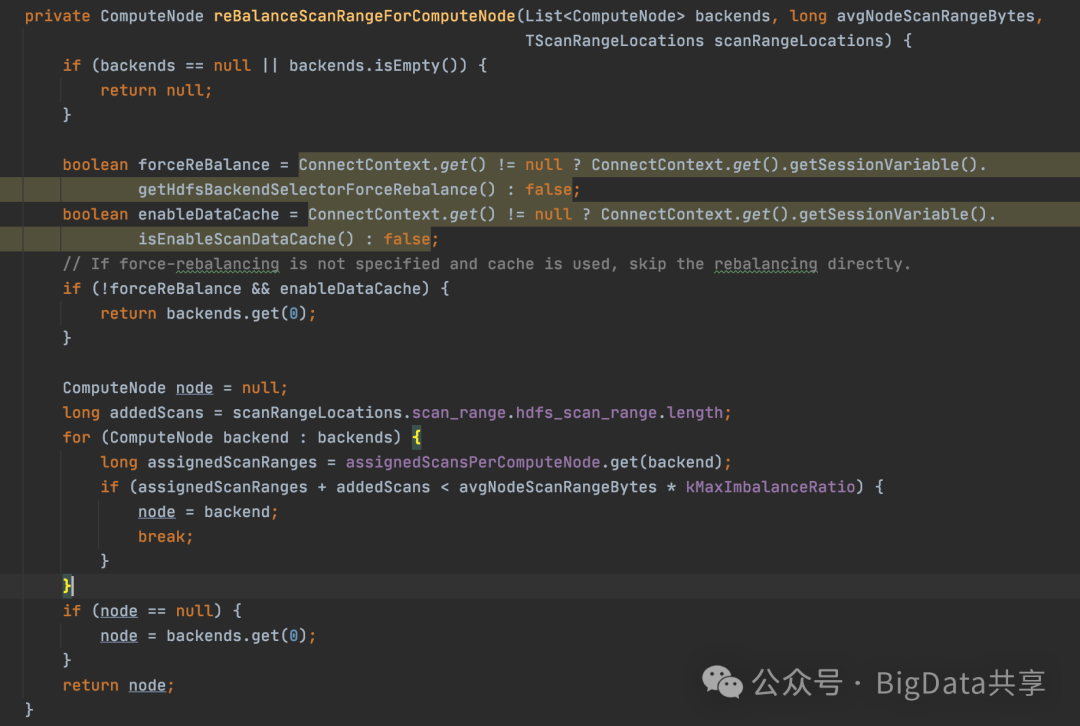This screenshot has width=1080, height=726.
Task: Click 'ComputeNode node = null;' declaration
Action: (x=175, y=388)
